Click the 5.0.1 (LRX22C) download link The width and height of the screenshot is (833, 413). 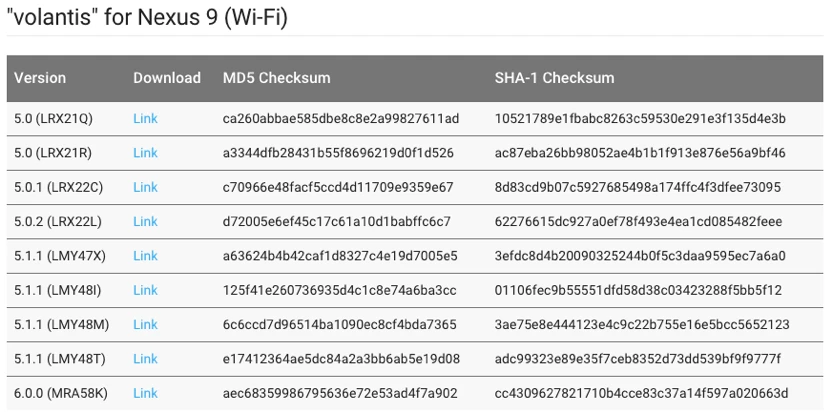click(145, 187)
